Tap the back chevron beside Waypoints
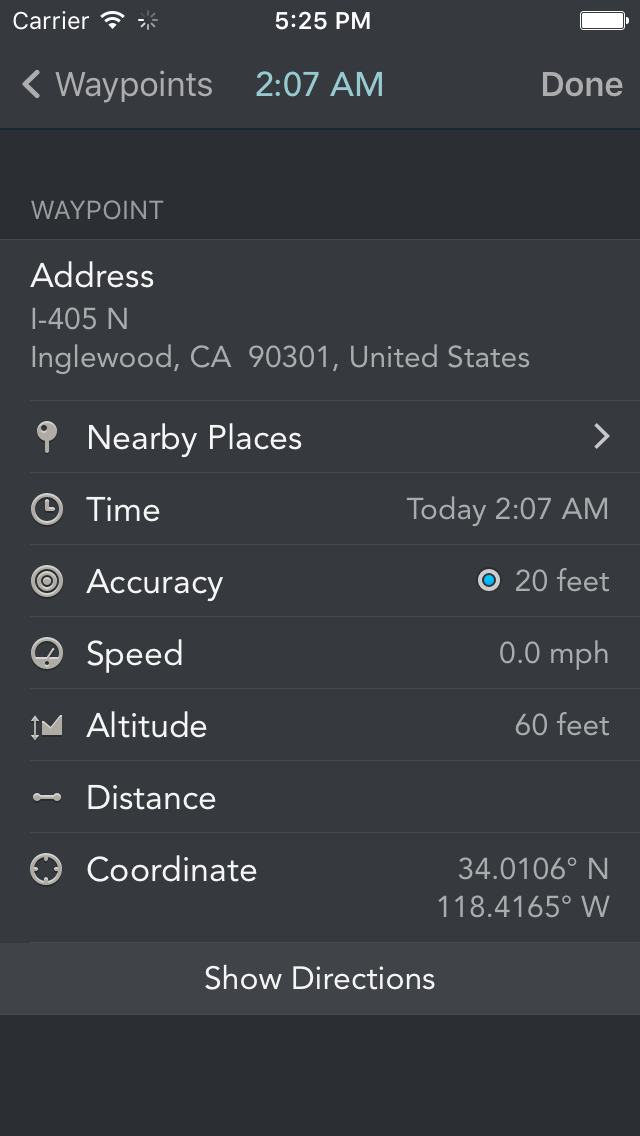 tap(31, 85)
